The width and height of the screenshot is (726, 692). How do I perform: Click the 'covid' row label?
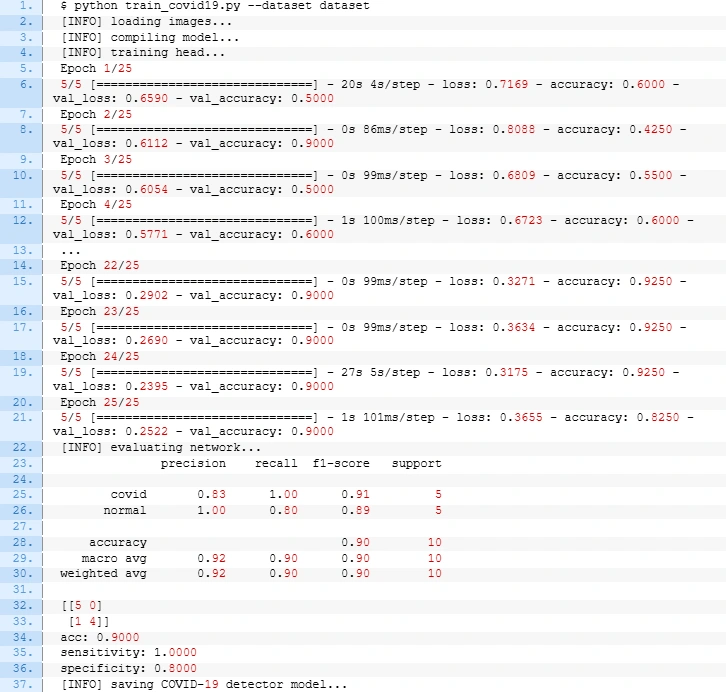tap(128, 494)
